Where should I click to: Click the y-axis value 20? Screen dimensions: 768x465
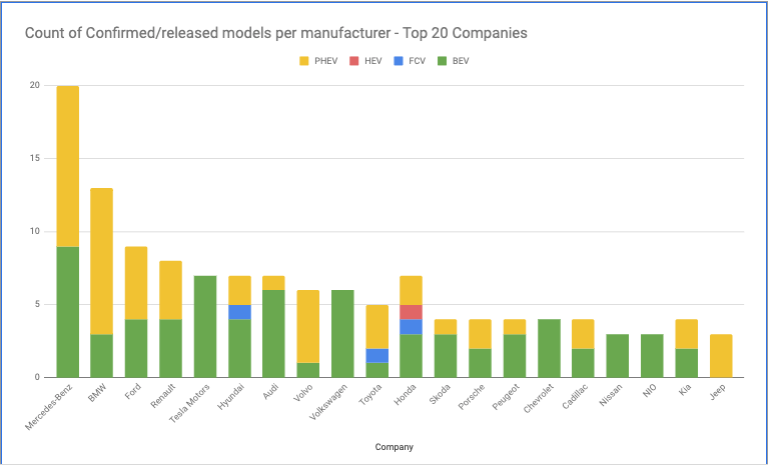tap(34, 85)
